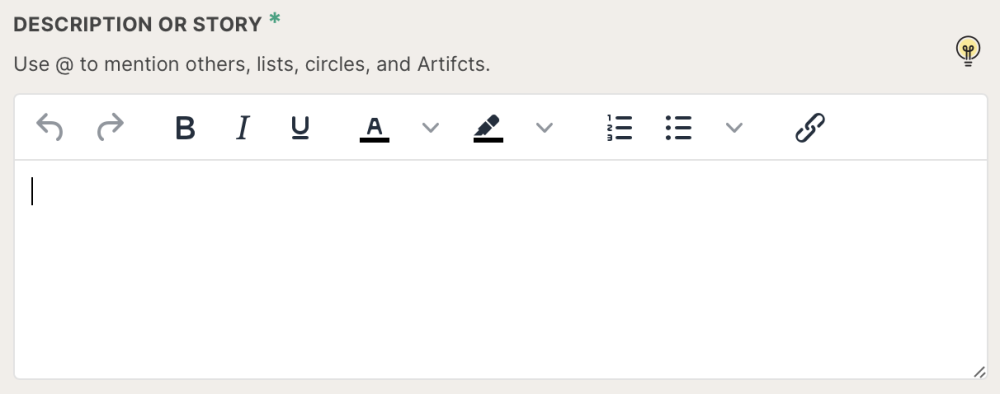Expand the highlight color dropdown
The image size is (1000, 394).
coord(544,128)
